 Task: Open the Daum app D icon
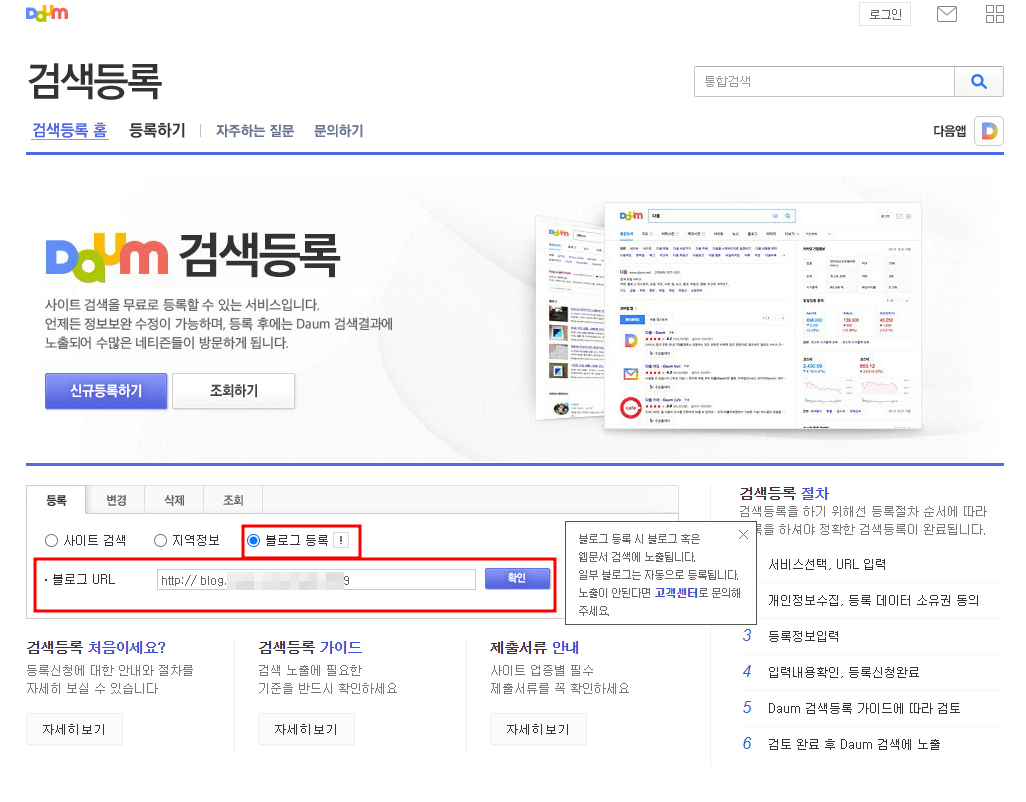[989, 131]
